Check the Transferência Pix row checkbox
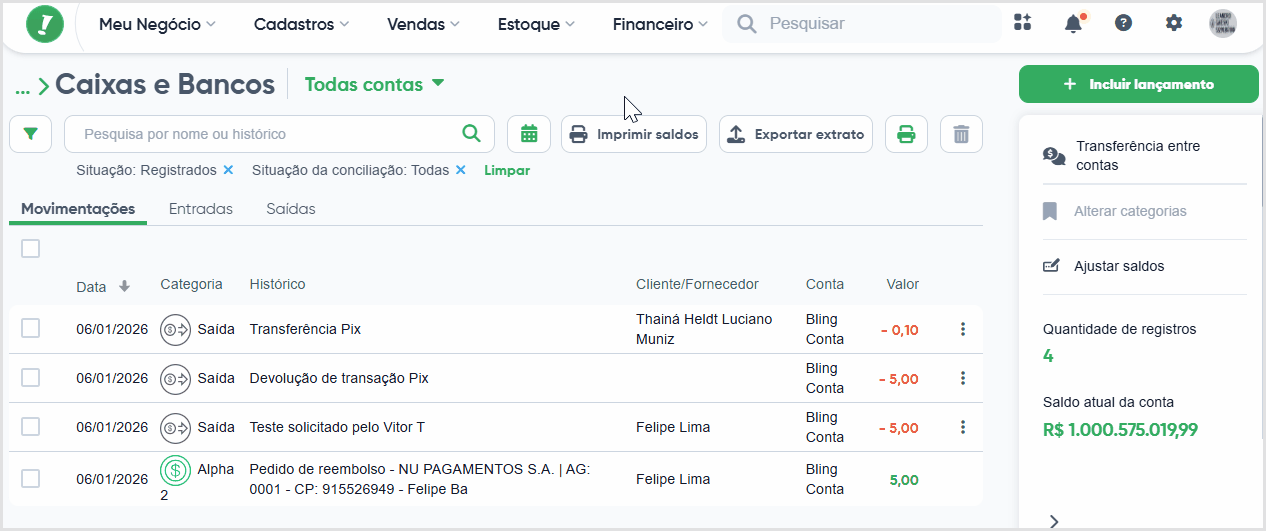This screenshot has width=1266, height=531. tap(31, 328)
